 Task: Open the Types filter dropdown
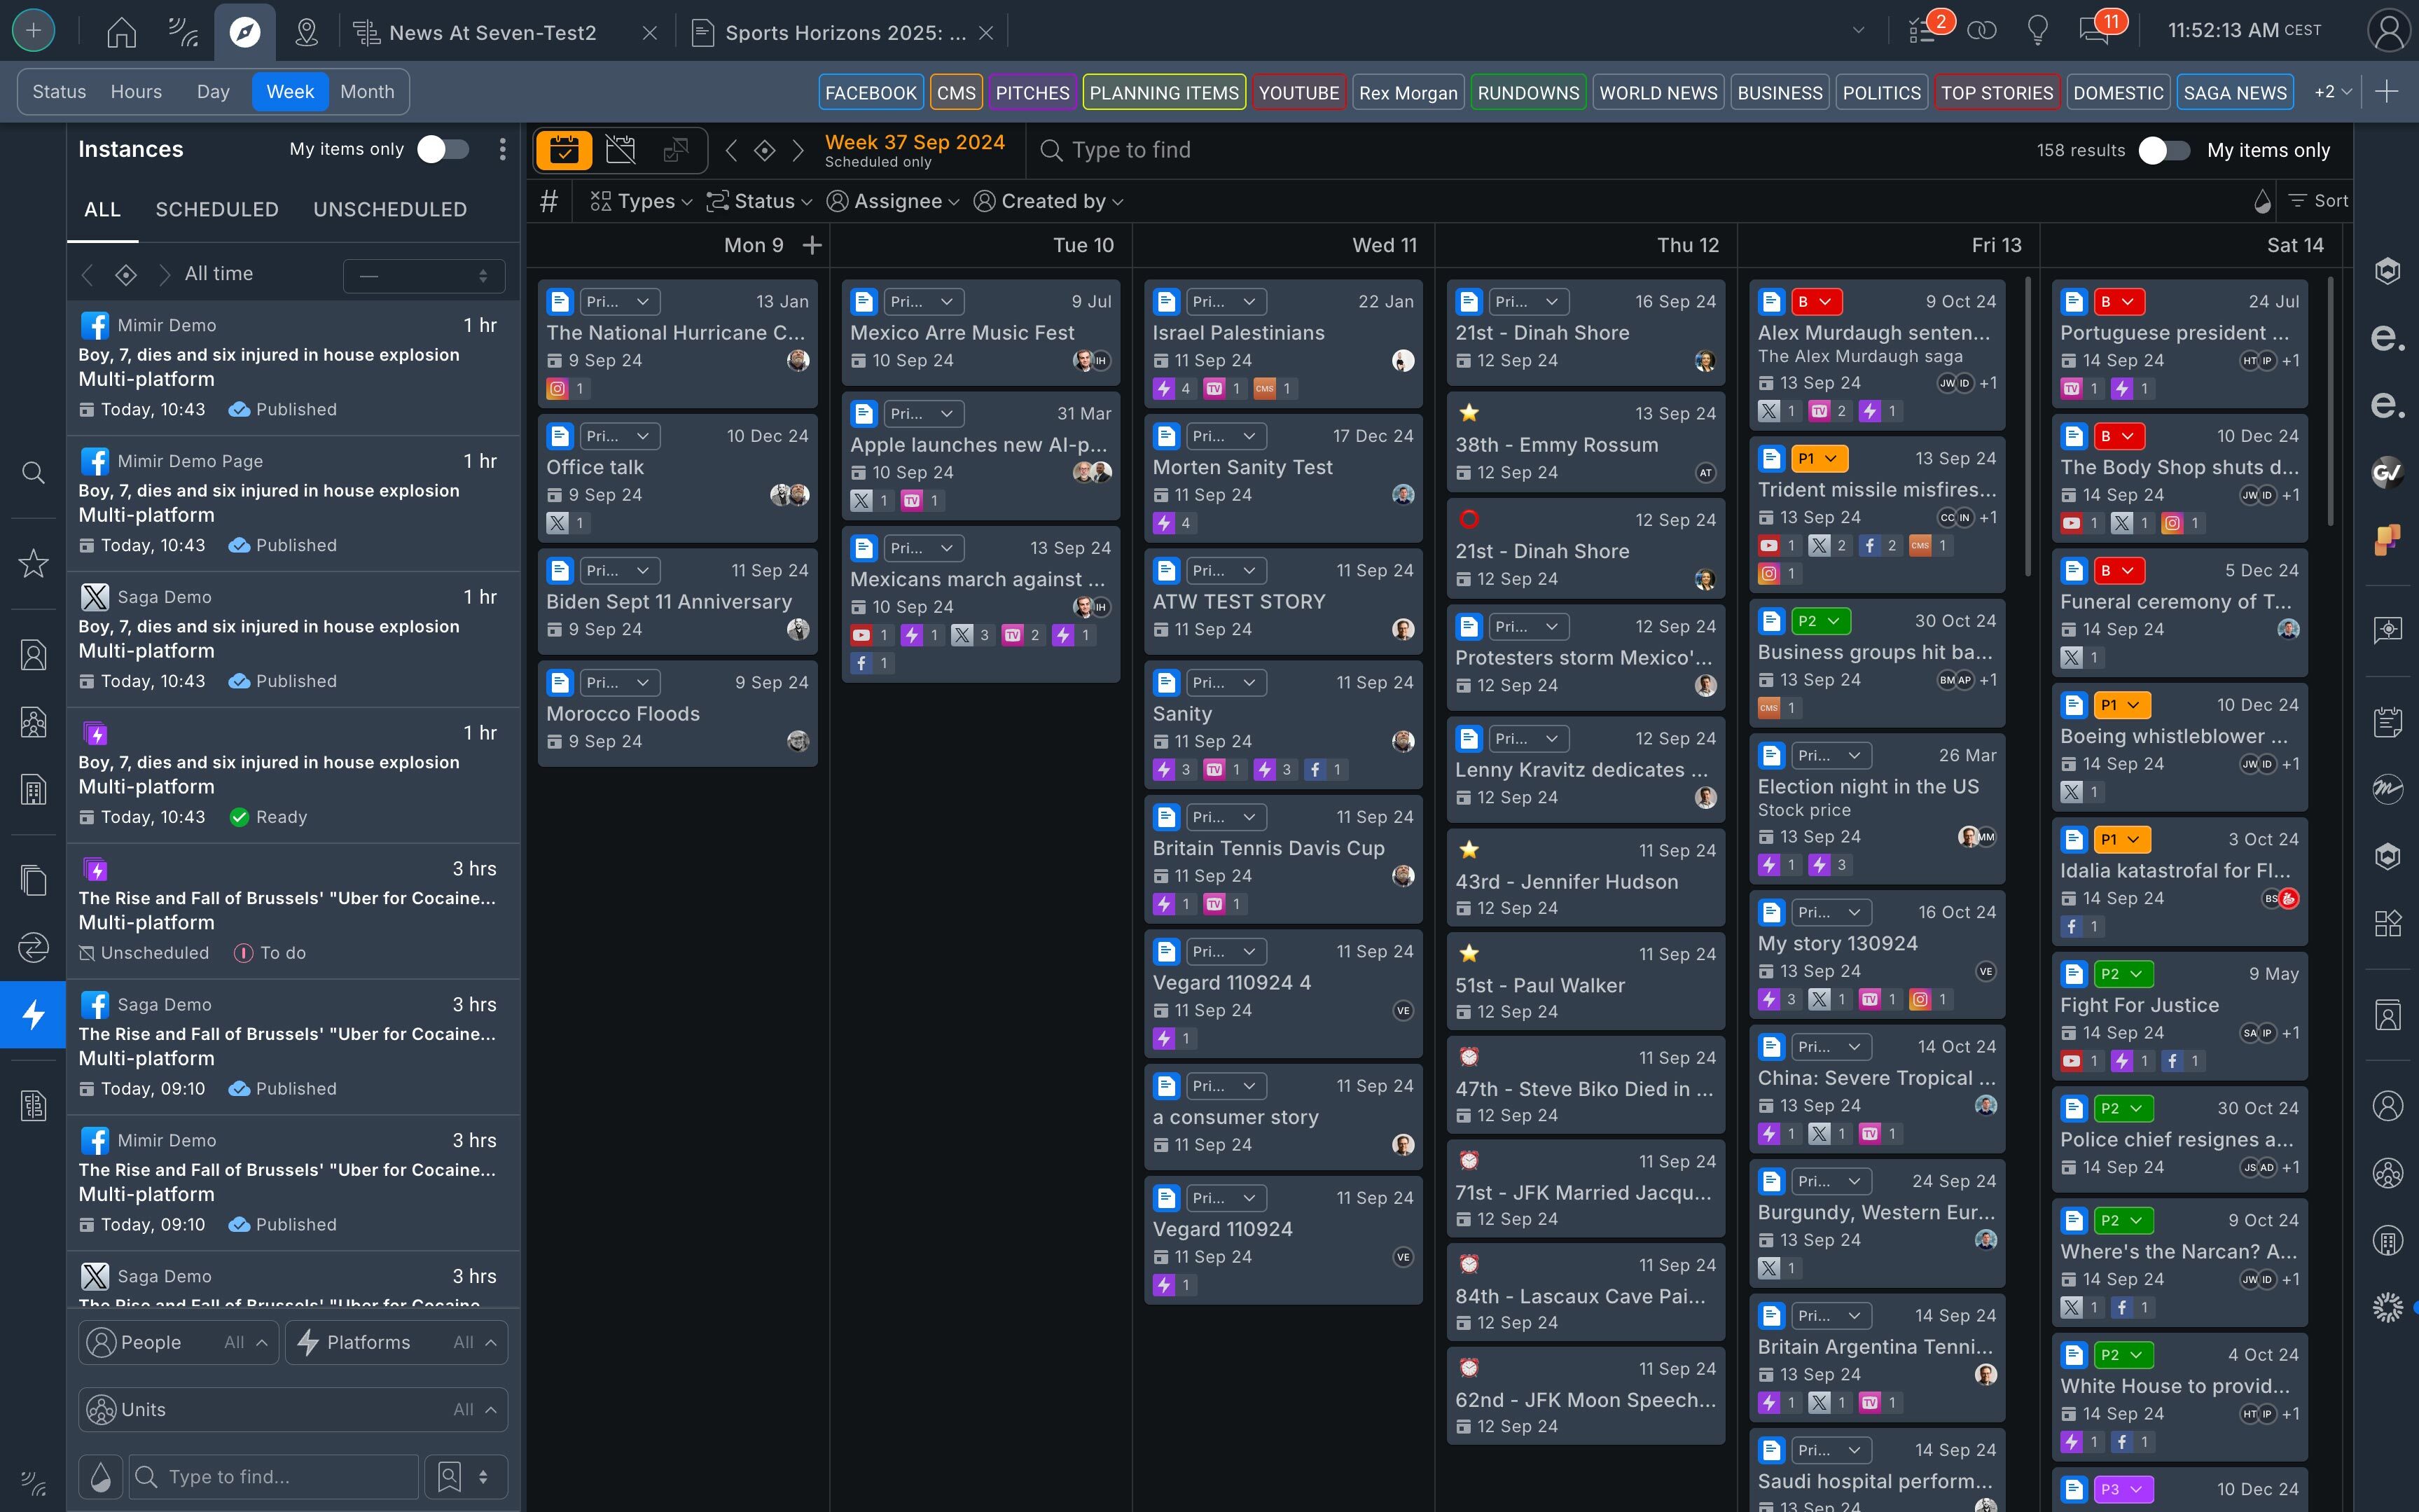640,201
